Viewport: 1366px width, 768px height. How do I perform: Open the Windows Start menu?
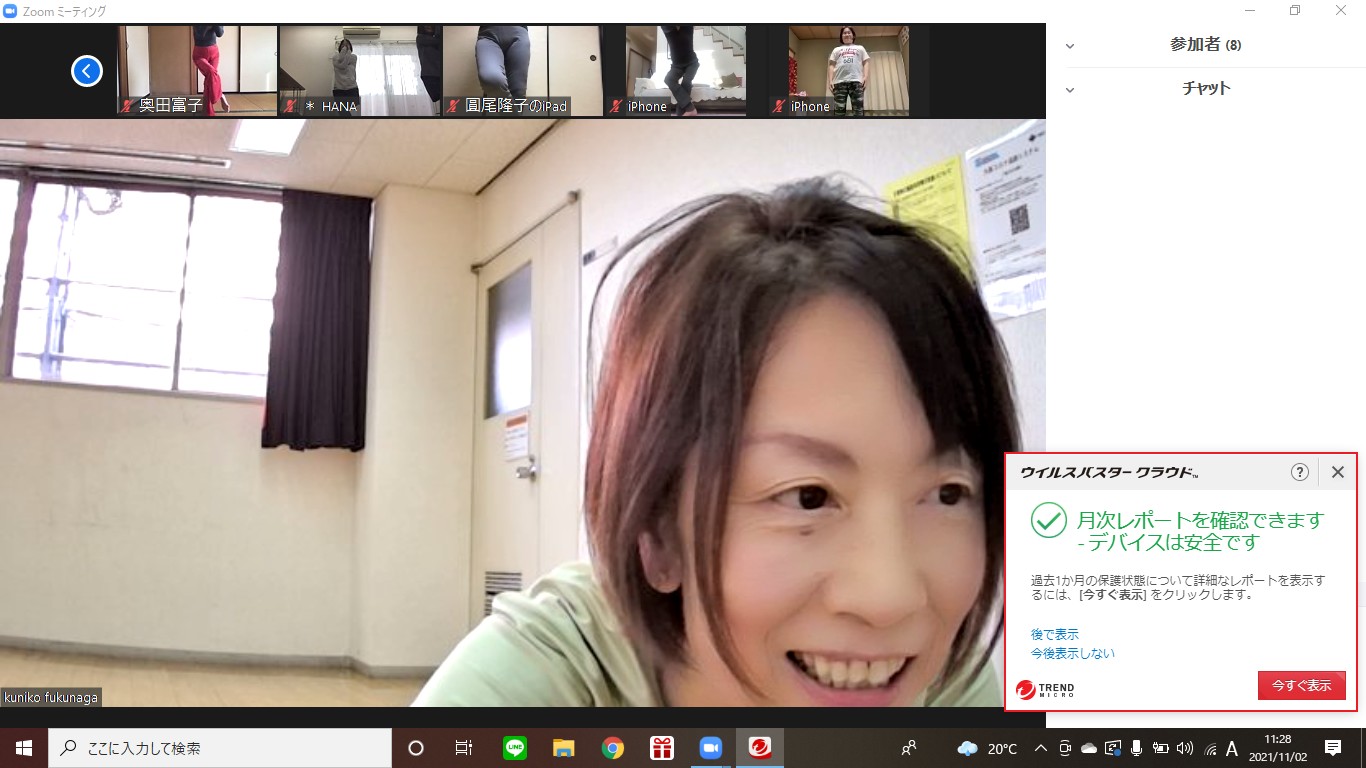24,748
